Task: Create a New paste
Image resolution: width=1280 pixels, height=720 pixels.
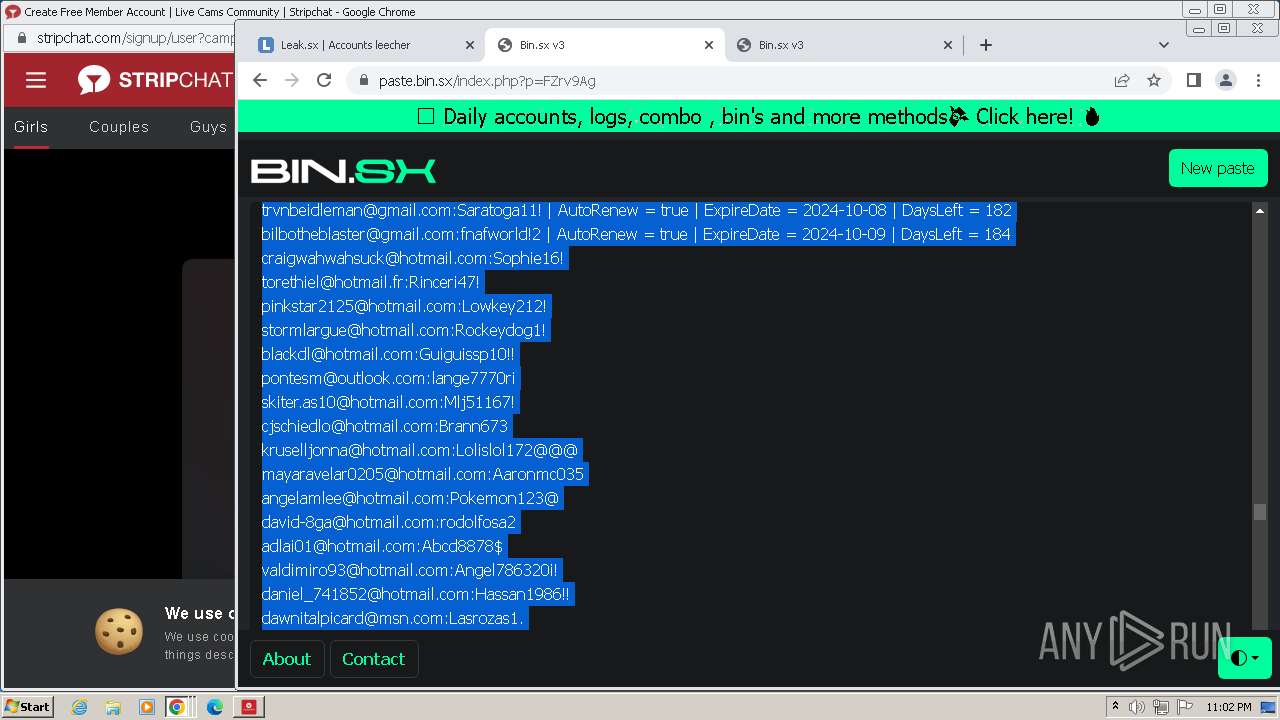Action: (1217, 168)
